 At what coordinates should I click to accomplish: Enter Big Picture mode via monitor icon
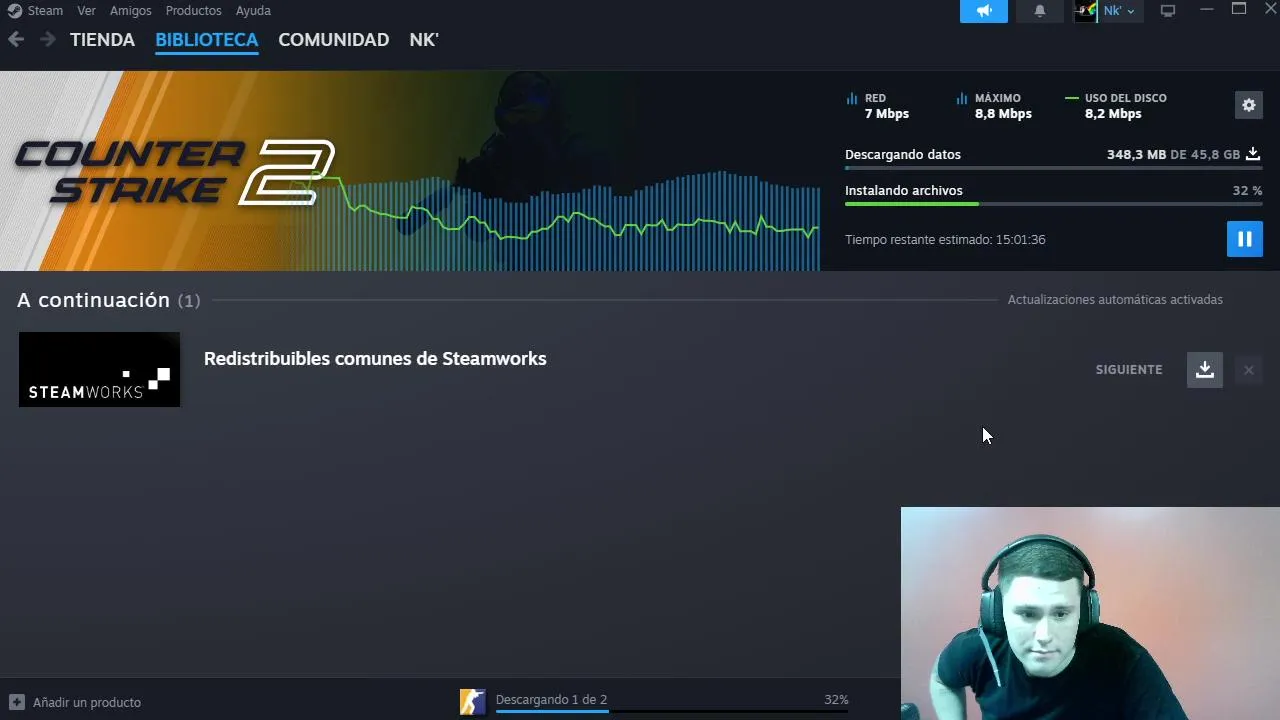1167,11
